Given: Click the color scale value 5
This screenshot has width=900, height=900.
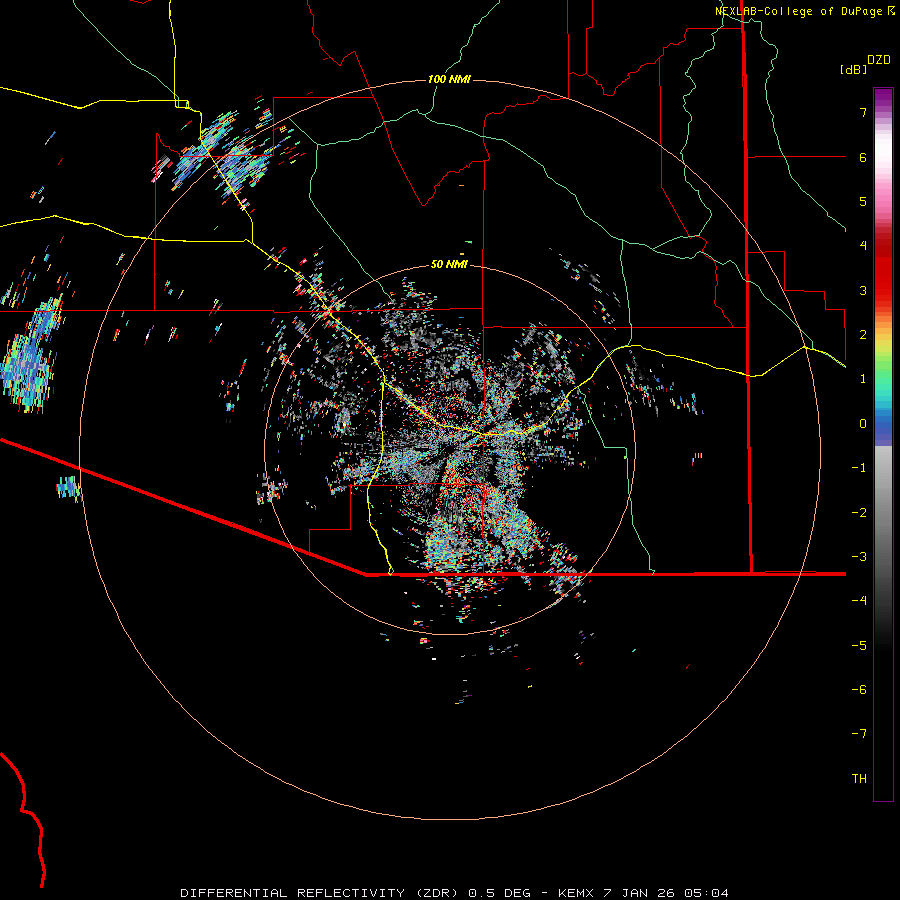Looking at the screenshot, I should [x=863, y=201].
